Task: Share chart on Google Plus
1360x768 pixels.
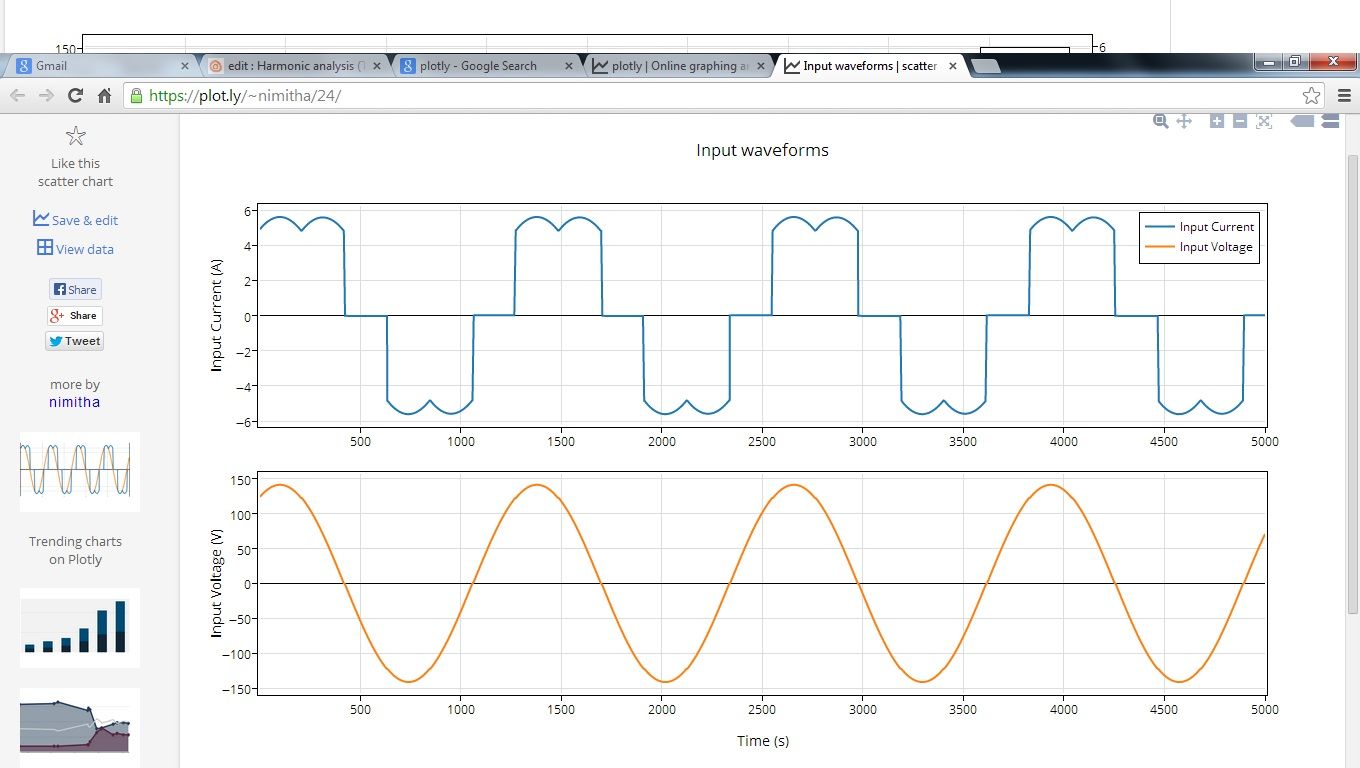Action: coord(75,316)
